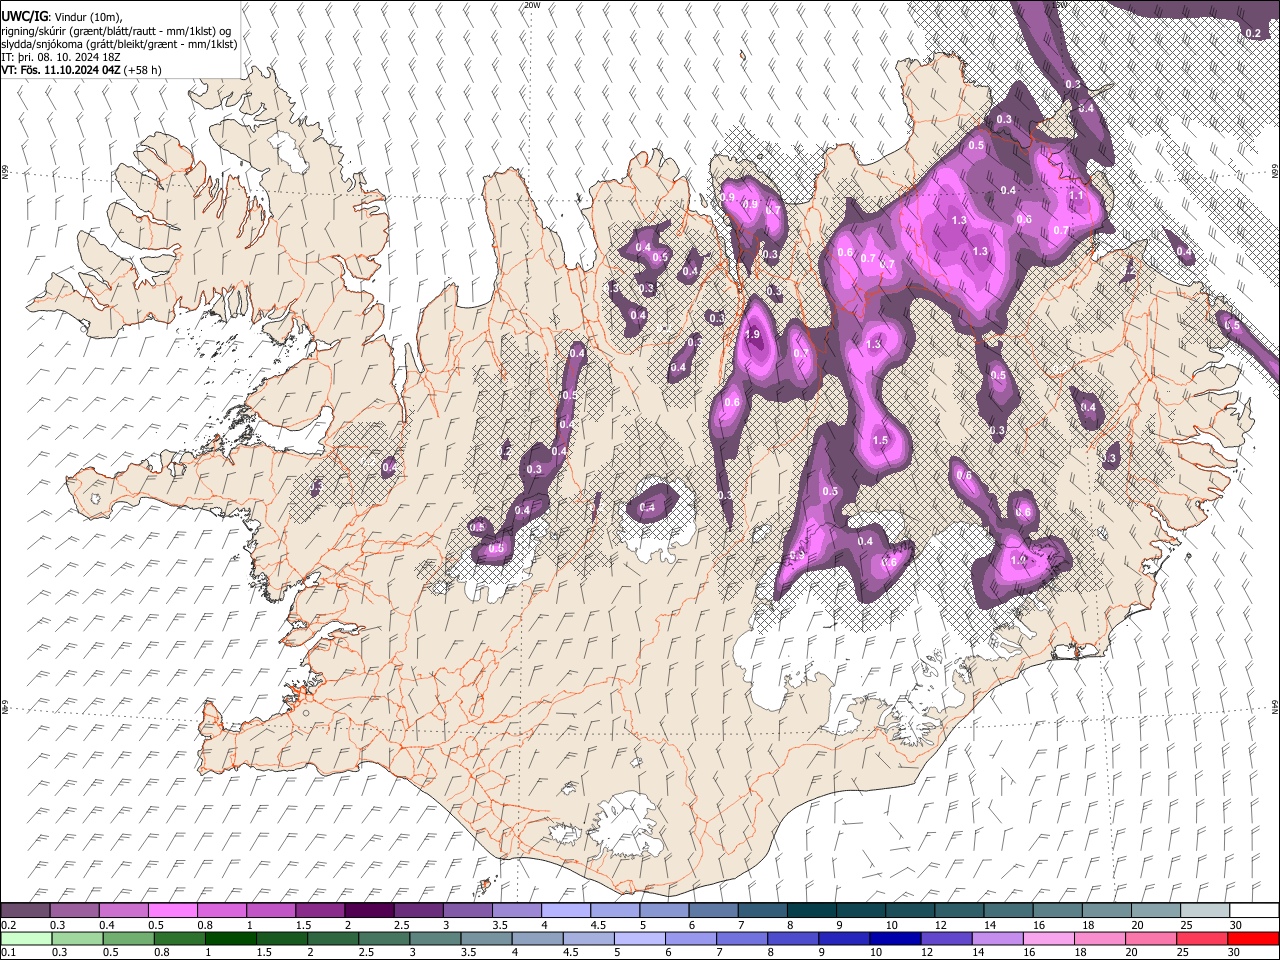
Task: Click the 1.1 snowfall value on the map
Action: point(1076,196)
